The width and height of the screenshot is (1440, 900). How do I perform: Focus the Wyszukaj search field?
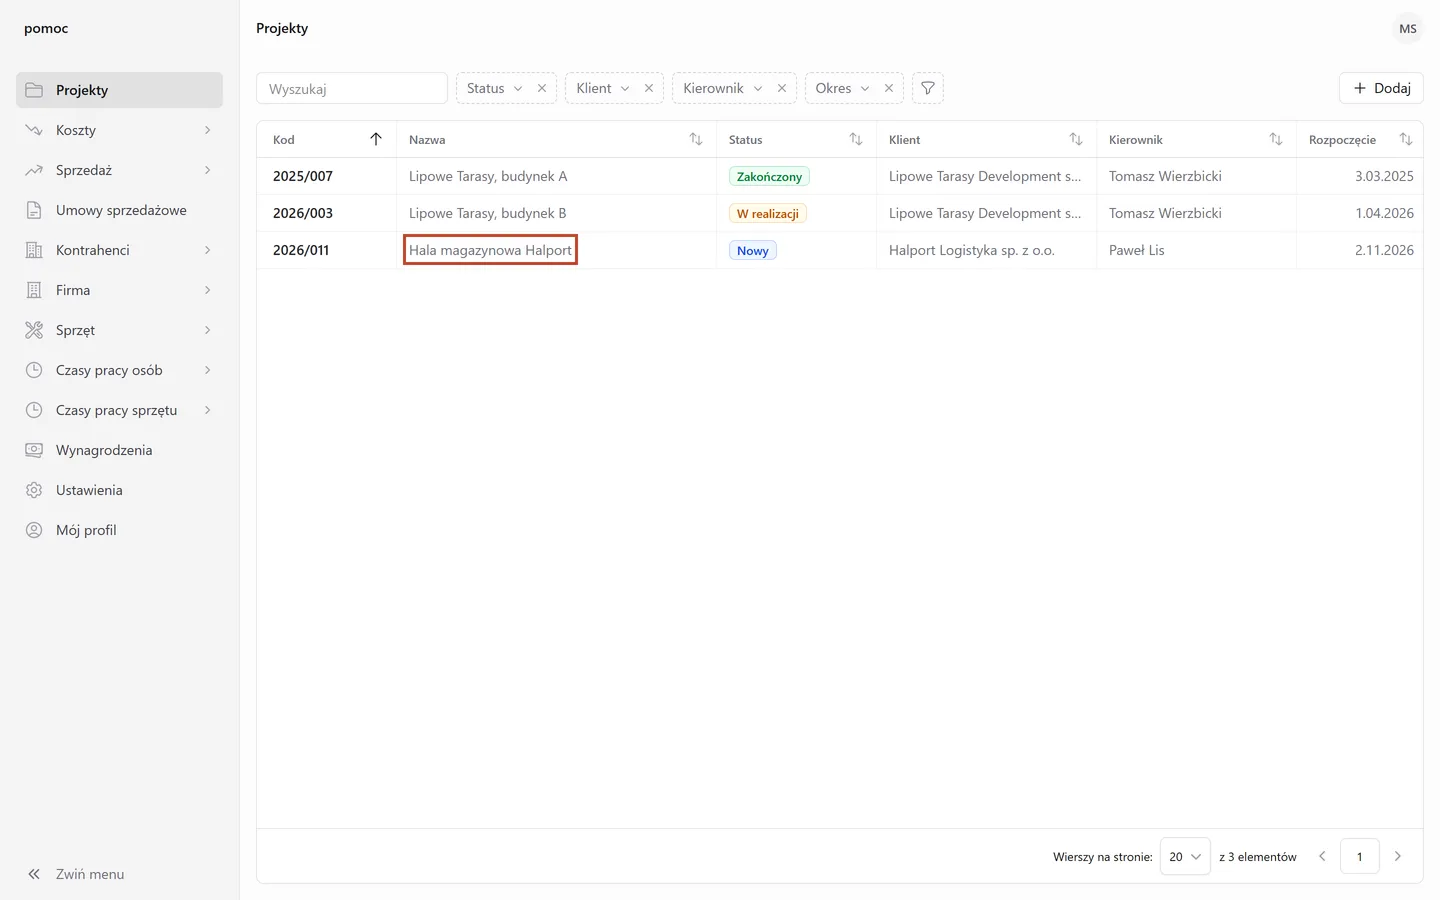(352, 88)
